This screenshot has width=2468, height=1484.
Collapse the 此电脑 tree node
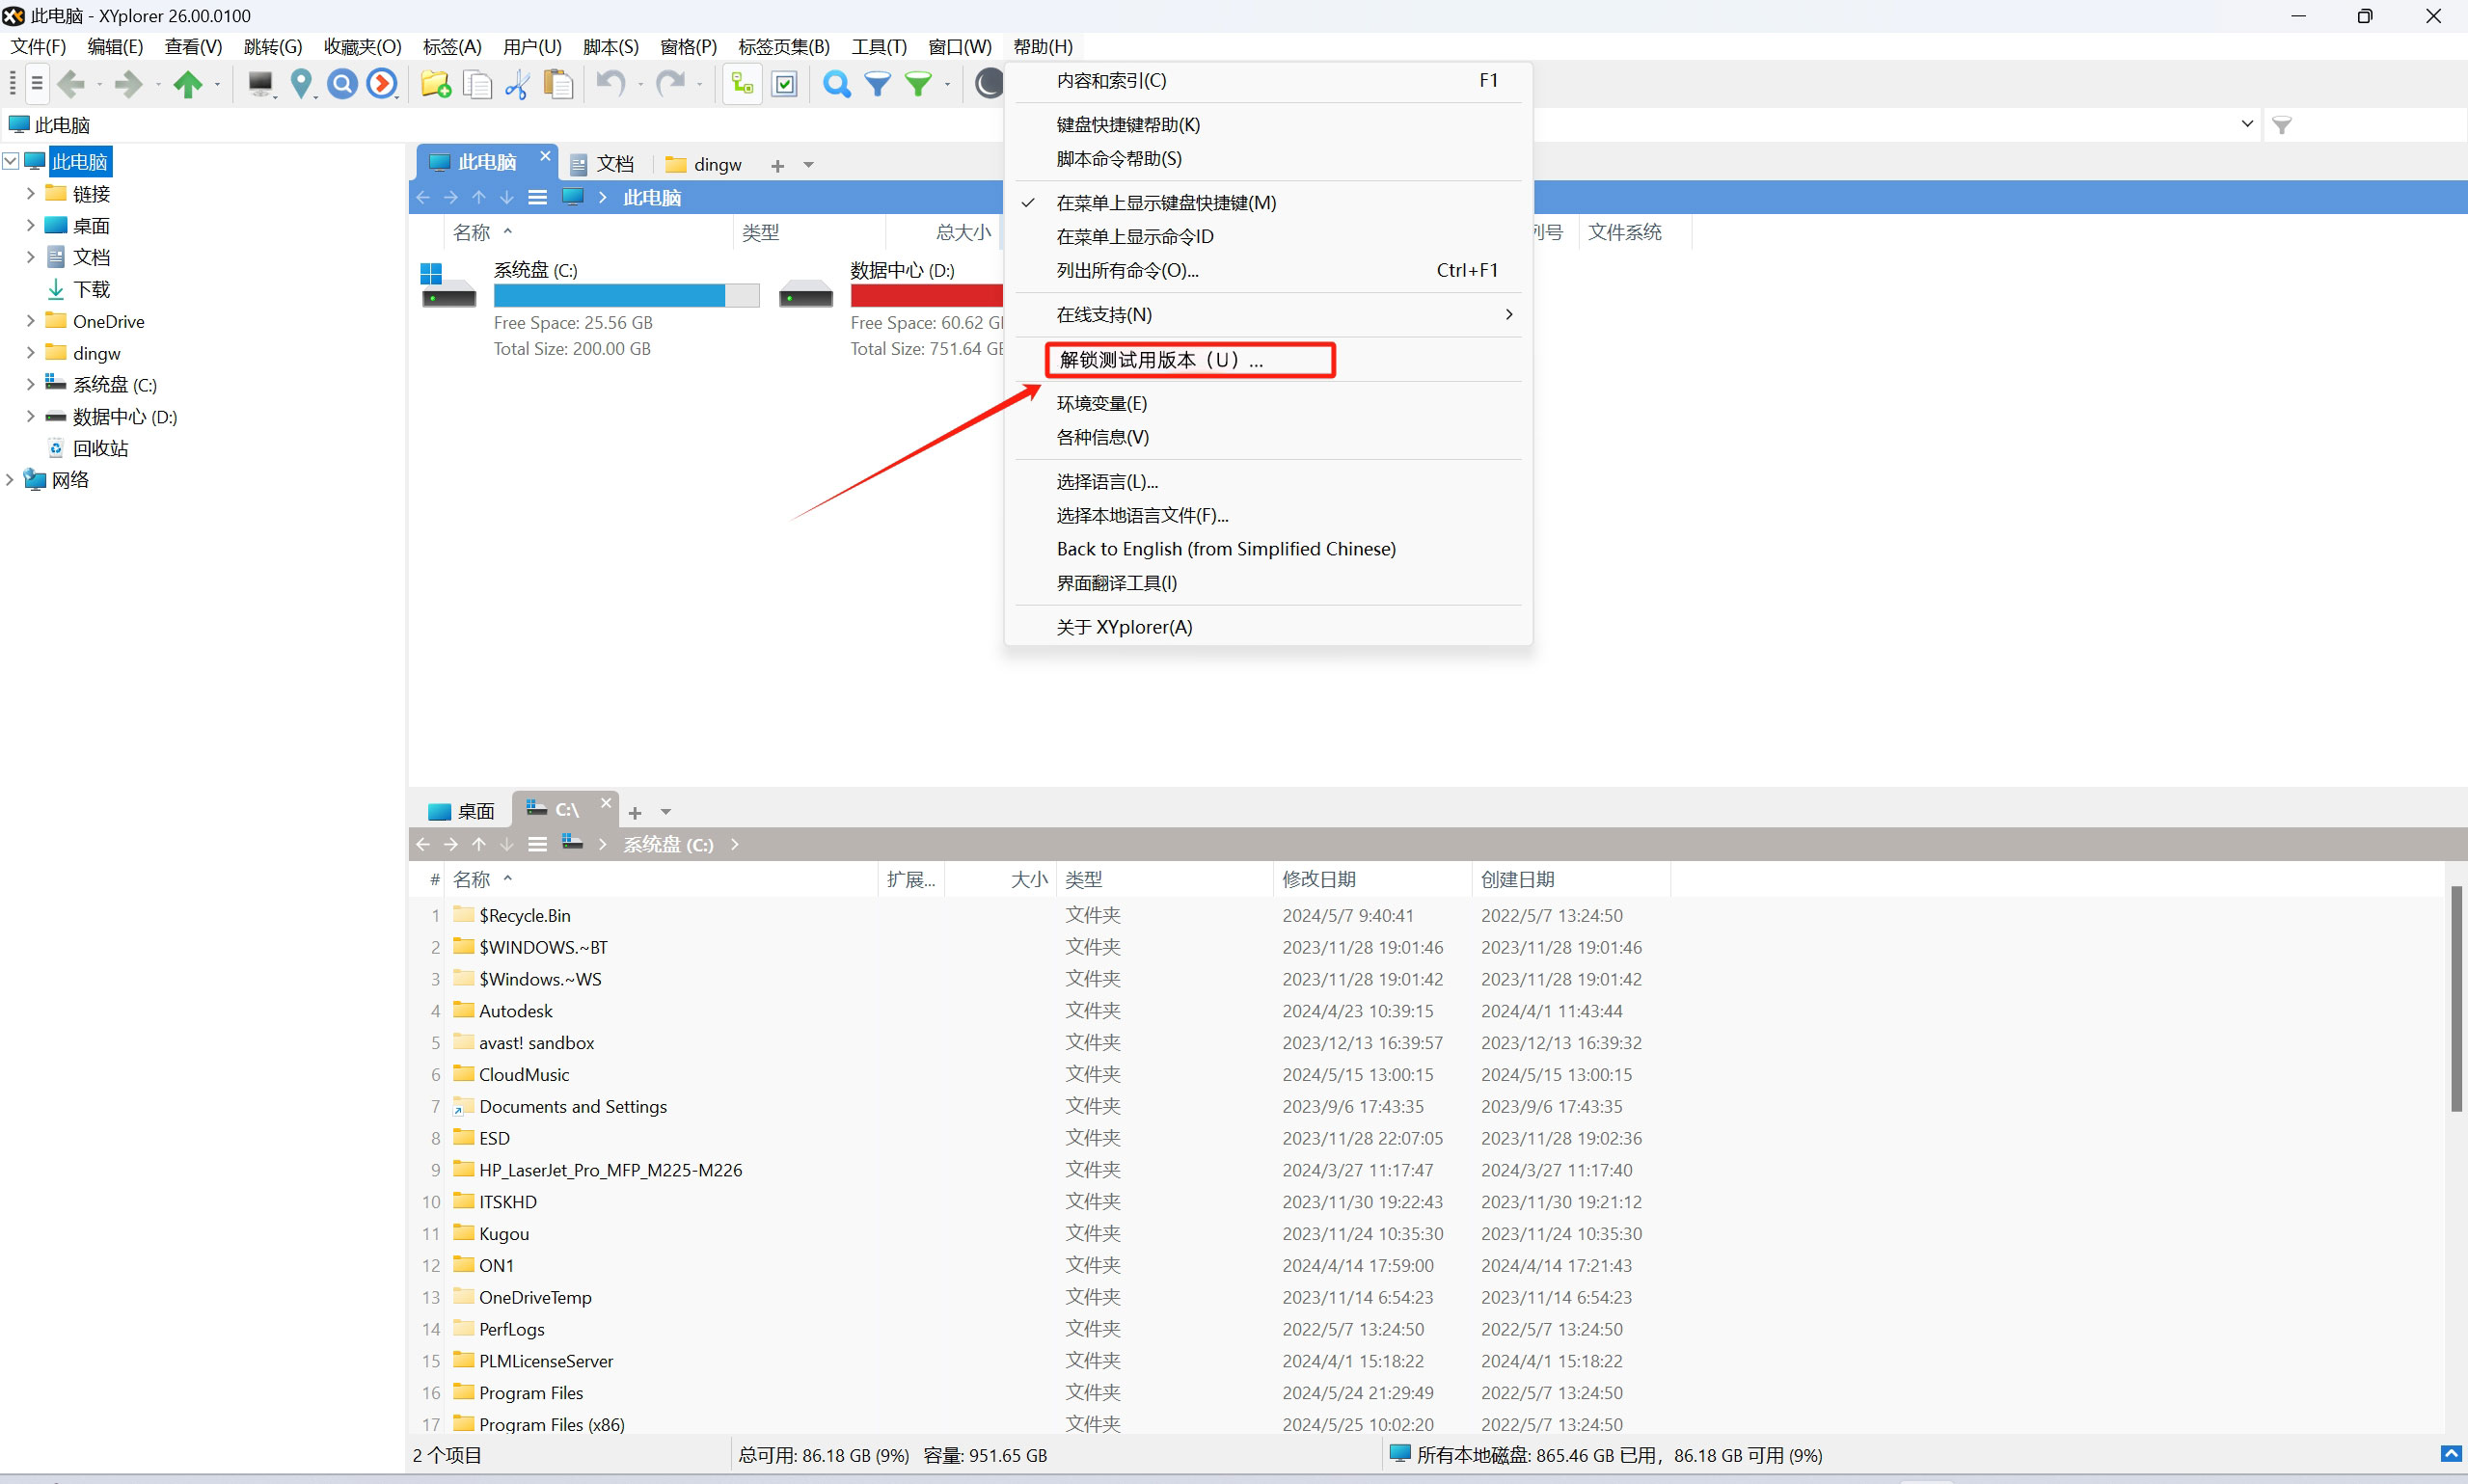[x=11, y=161]
